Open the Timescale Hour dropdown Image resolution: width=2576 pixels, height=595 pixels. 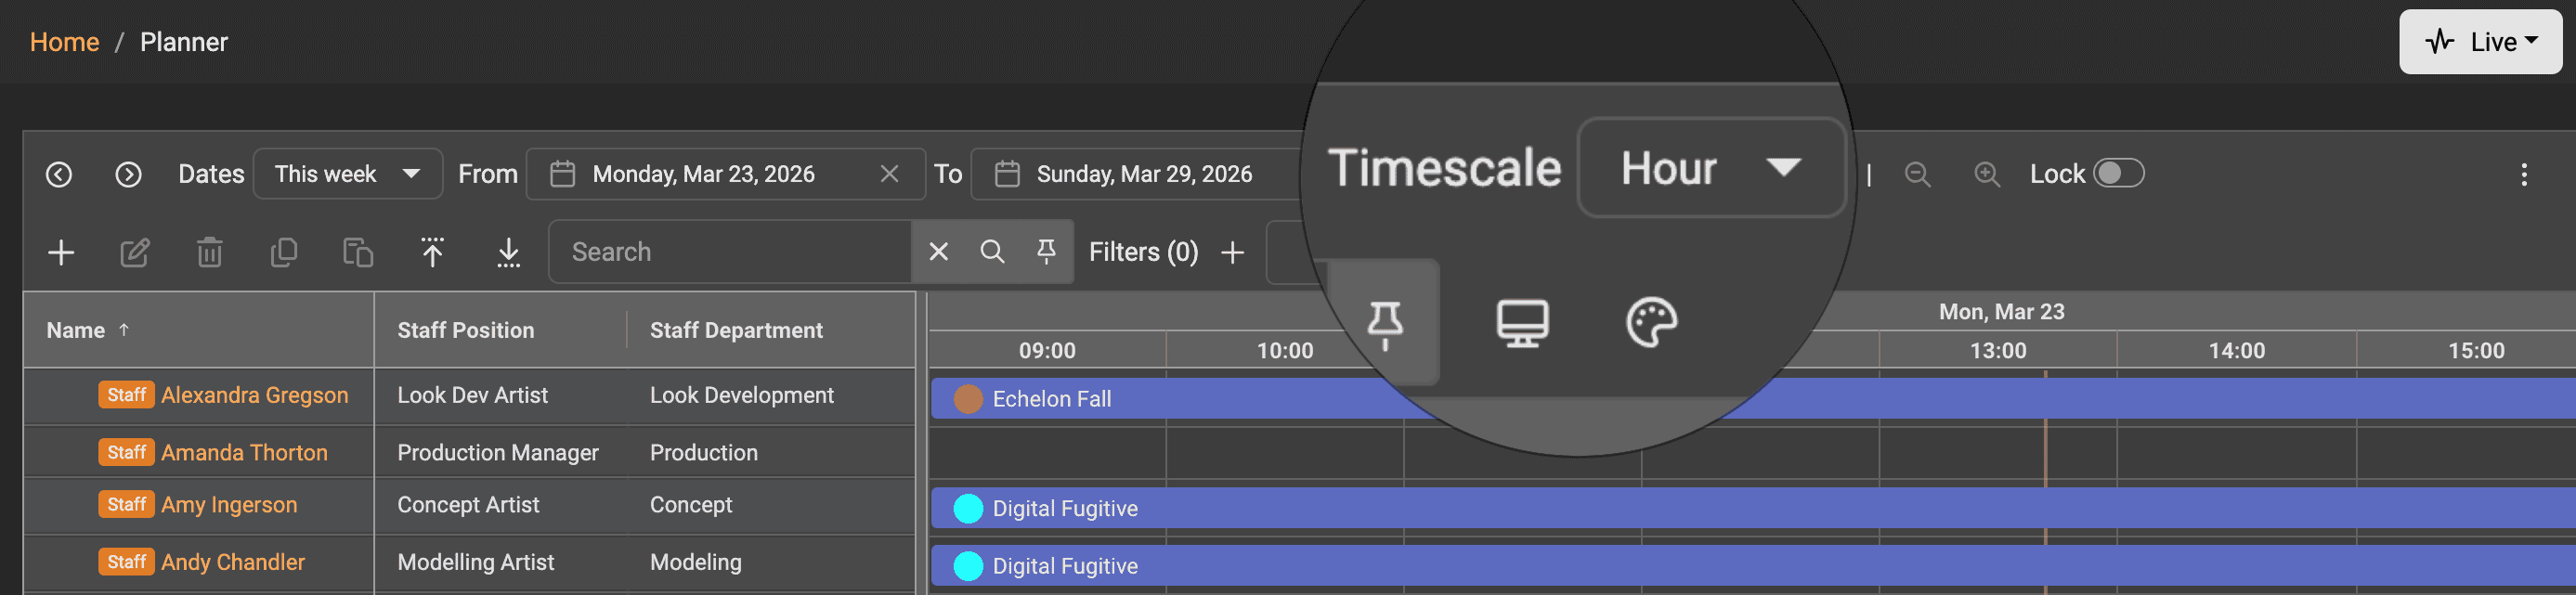(x=1710, y=168)
